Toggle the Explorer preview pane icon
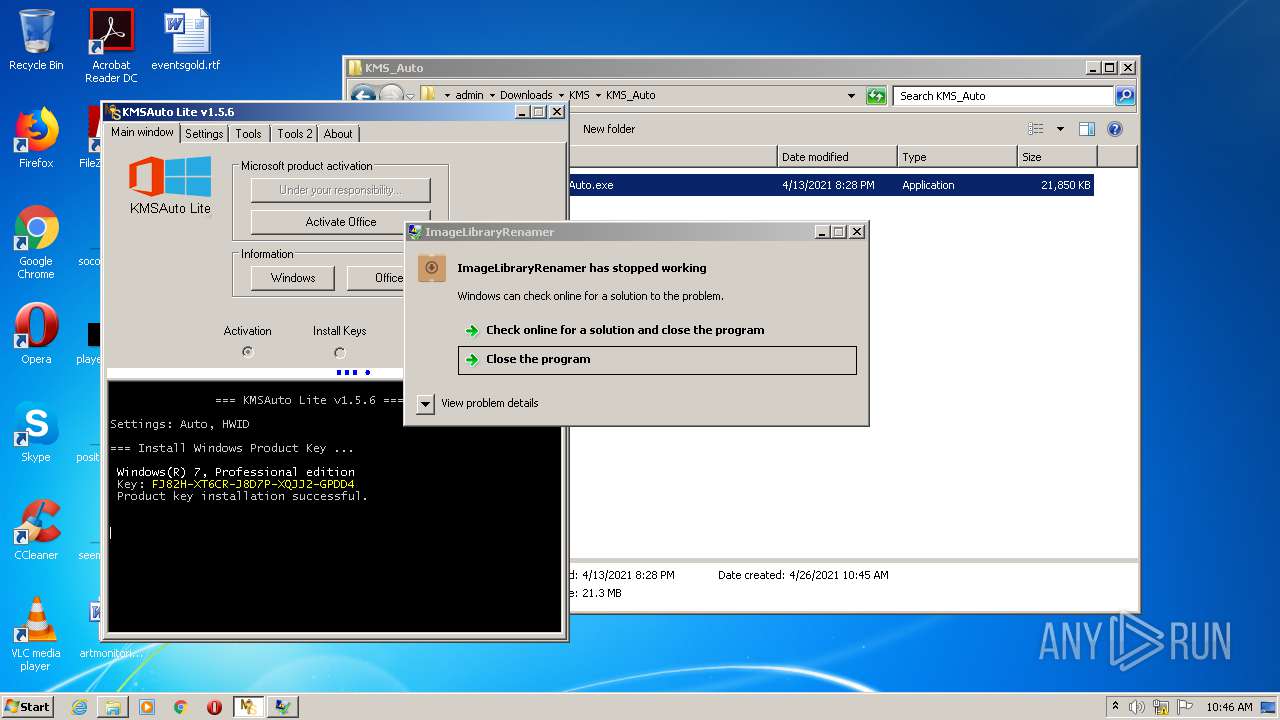The height and width of the screenshot is (720, 1280). 1087,129
